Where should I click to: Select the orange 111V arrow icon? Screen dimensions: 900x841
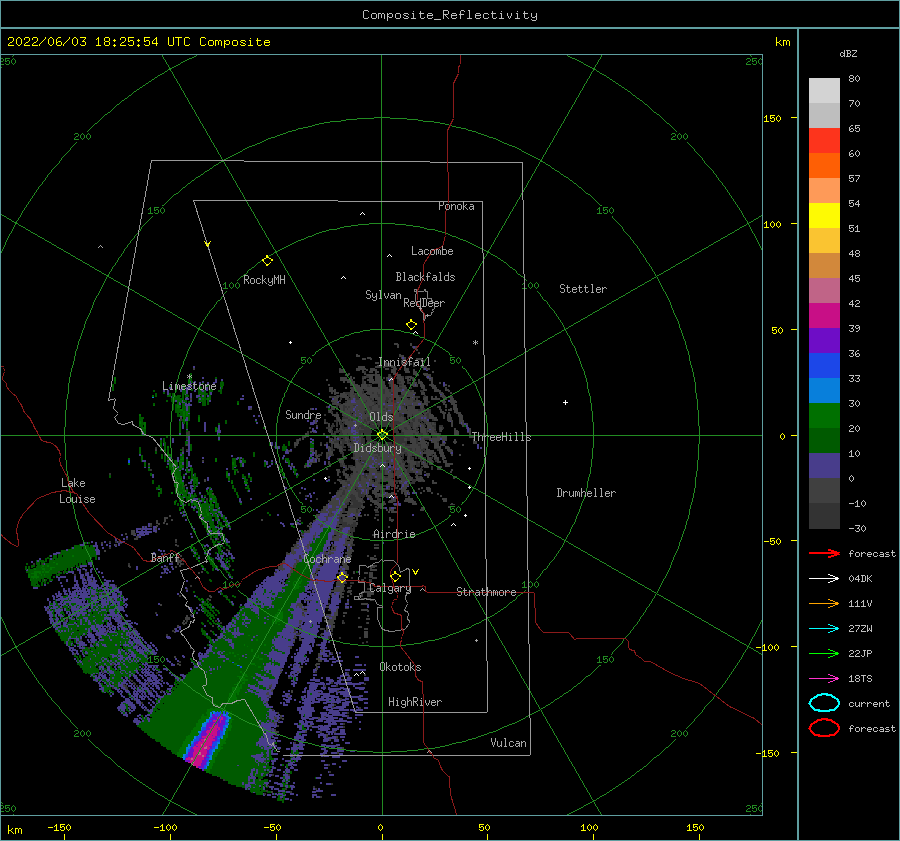click(824, 603)
